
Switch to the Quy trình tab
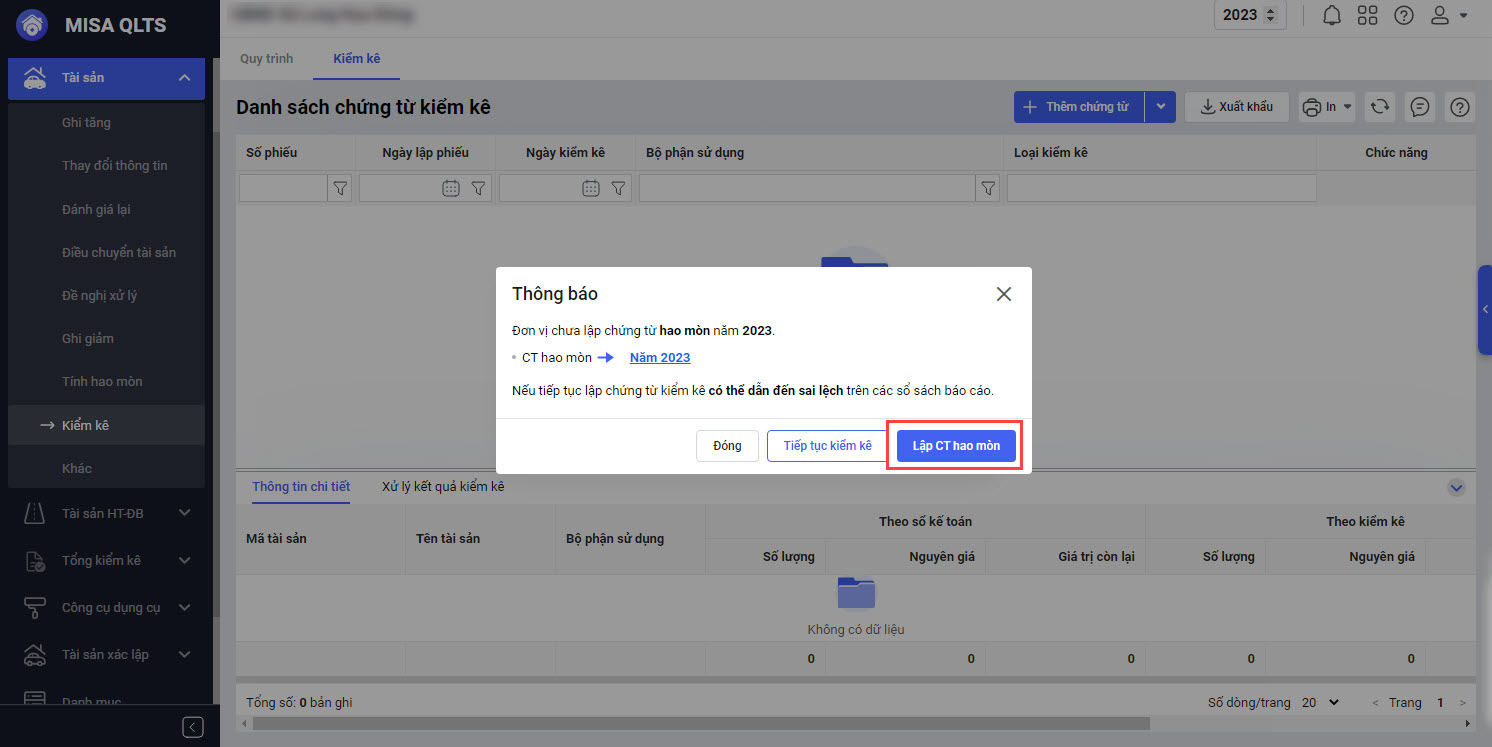click(266, 59)
